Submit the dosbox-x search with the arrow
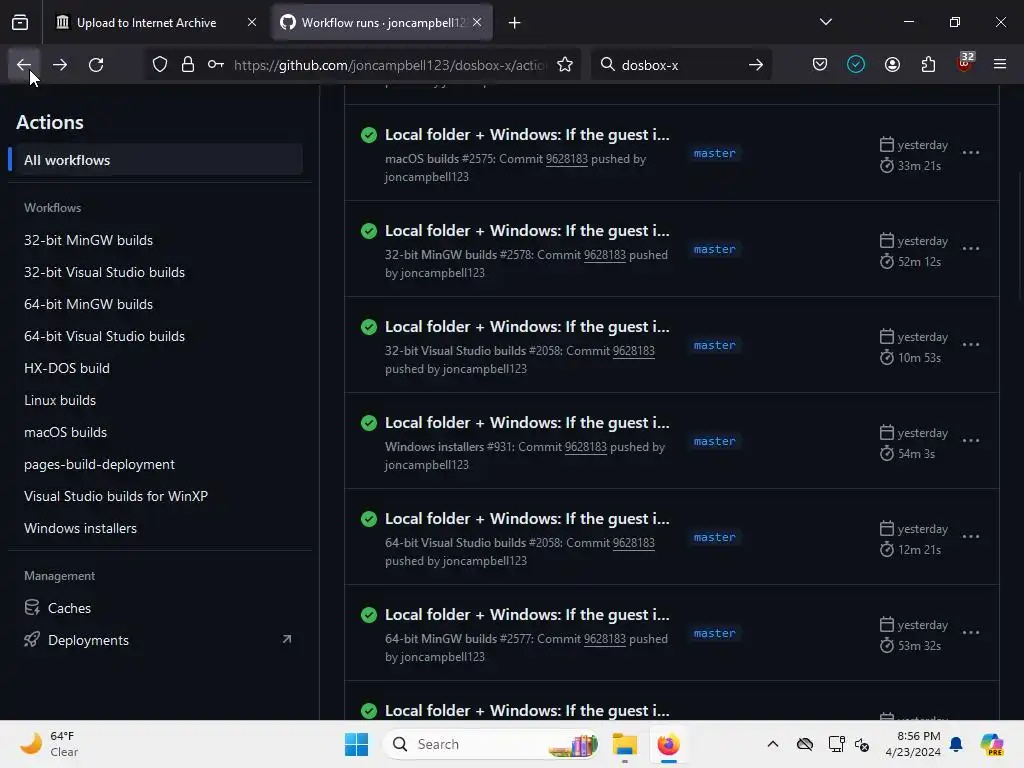This screenshot has height=768, width=1024. (756, 64)
